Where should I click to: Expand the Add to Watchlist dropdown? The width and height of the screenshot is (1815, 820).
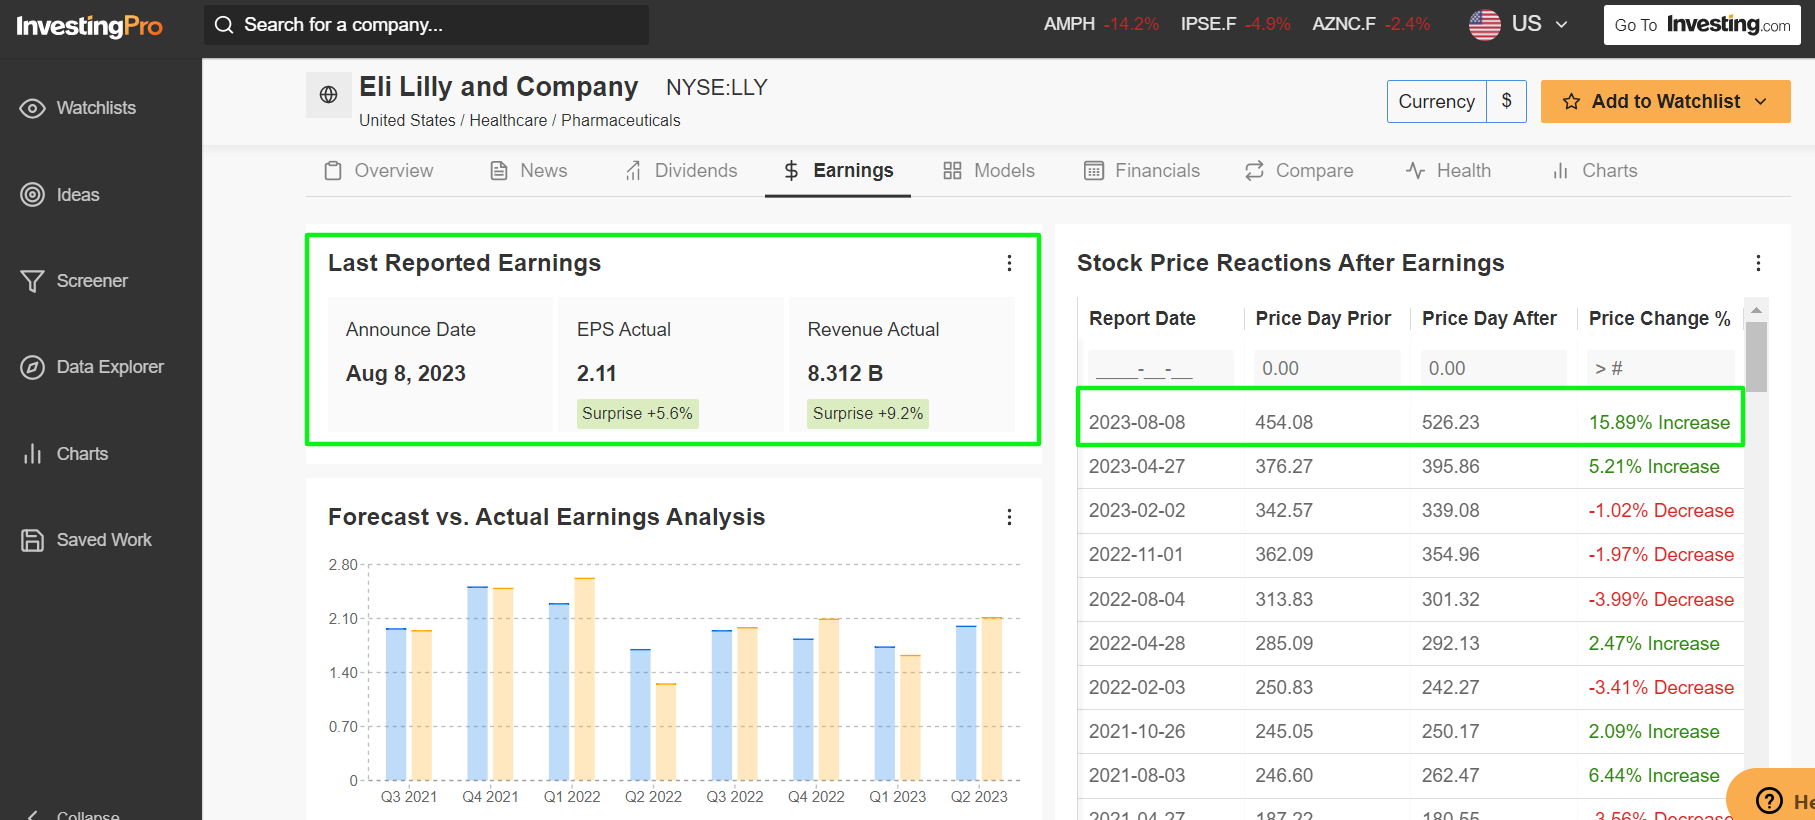pos(1761,102)
